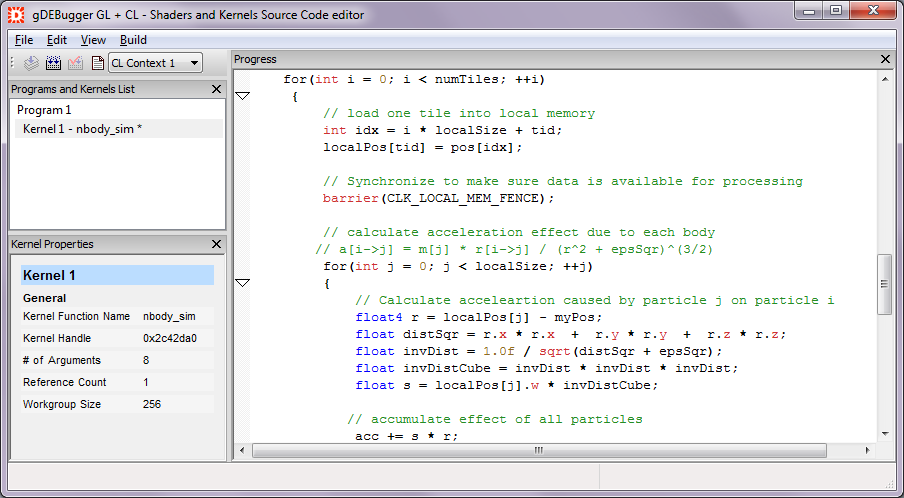
Task: Click the vertical scrollbar thumb in code editor
Action: pyautogui.click(x=884, y=285)
